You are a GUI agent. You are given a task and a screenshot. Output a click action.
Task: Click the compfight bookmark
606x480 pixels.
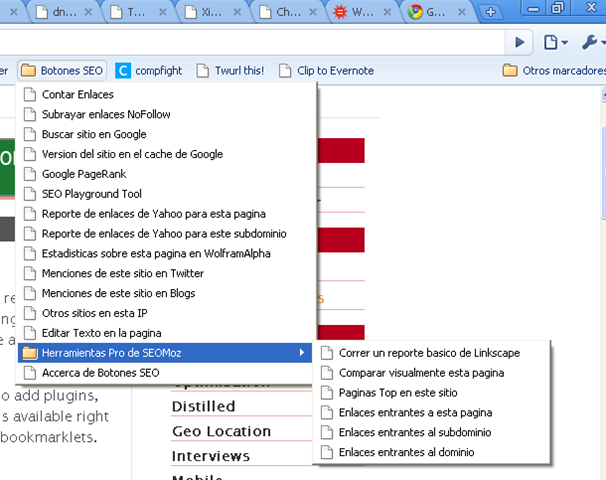point(149,71)
